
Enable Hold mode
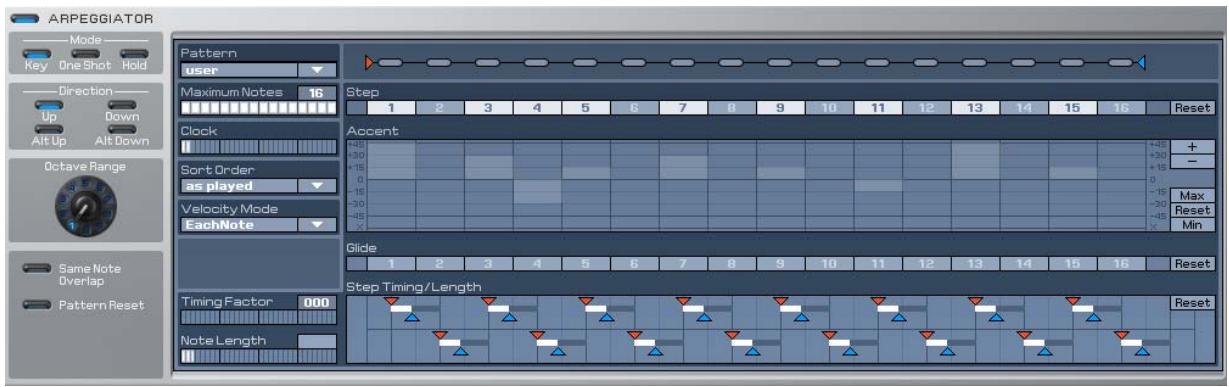(133, 53)
